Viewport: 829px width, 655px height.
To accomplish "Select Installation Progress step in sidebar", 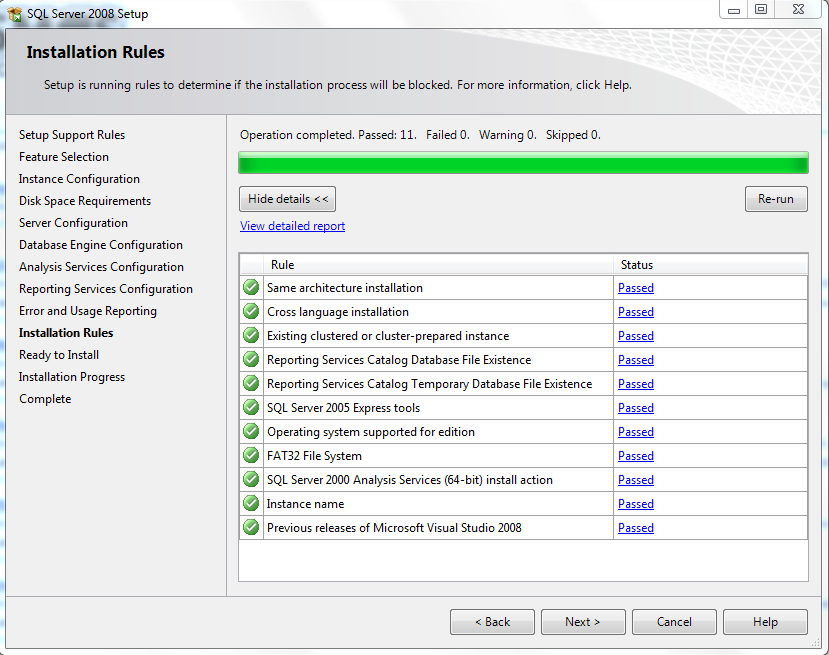I will [72, 377].
